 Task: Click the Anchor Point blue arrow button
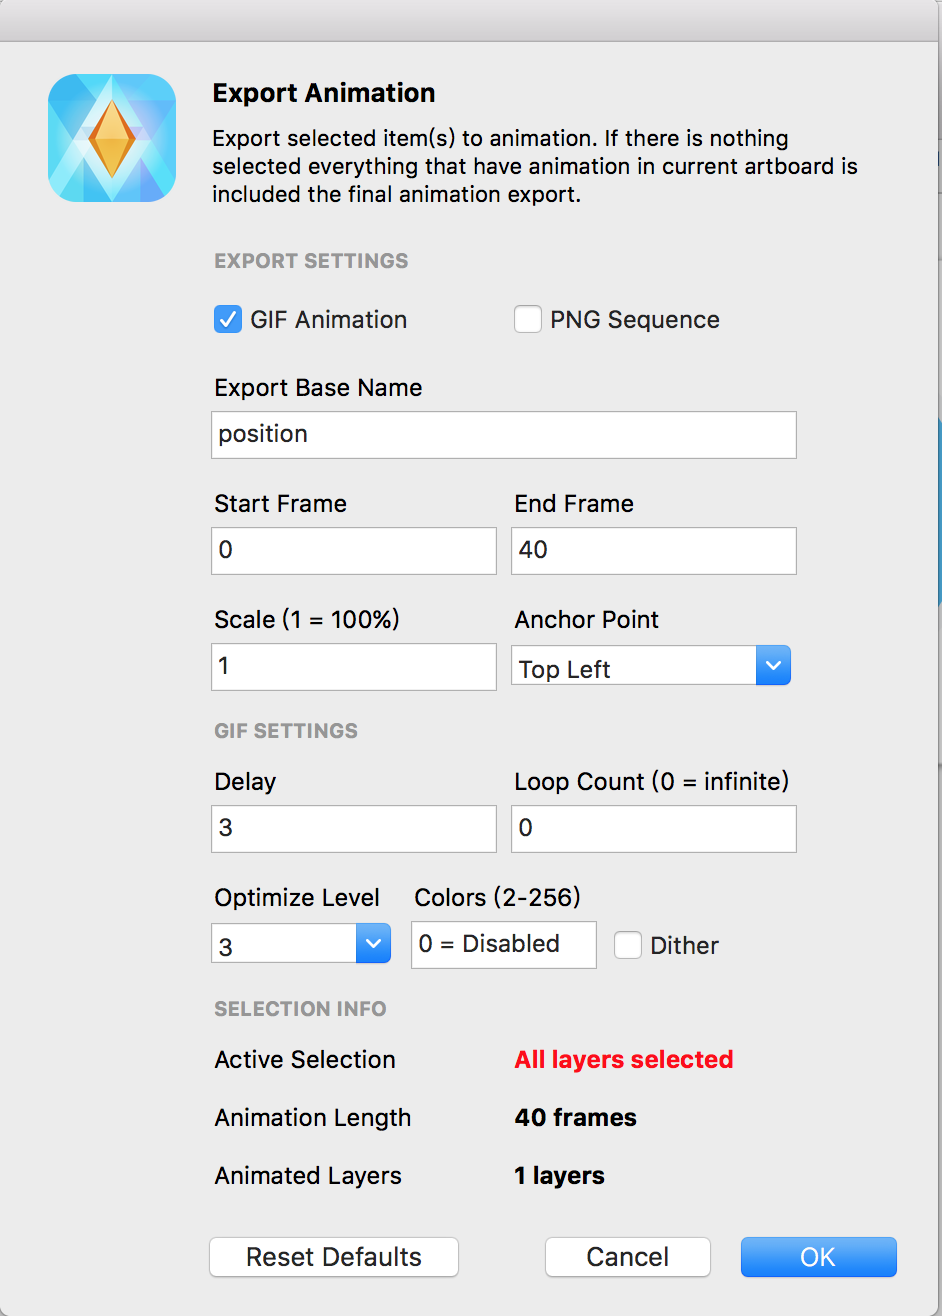773,666
